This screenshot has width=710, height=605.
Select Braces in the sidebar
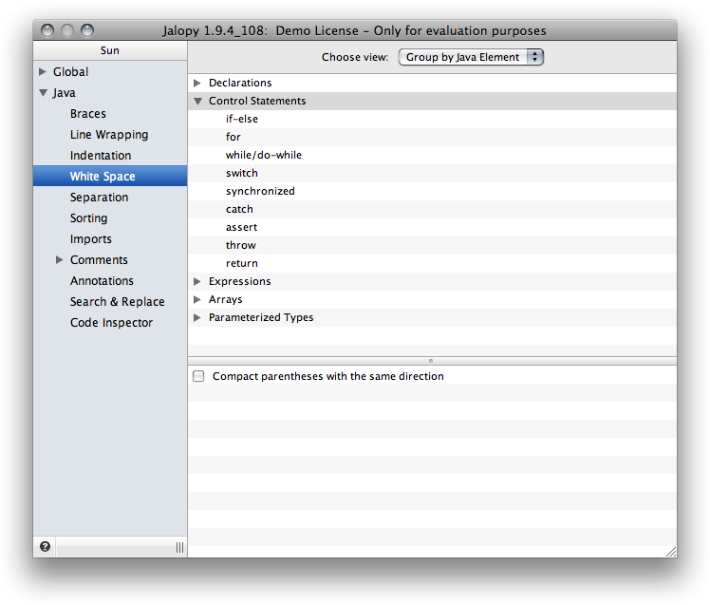88,114
